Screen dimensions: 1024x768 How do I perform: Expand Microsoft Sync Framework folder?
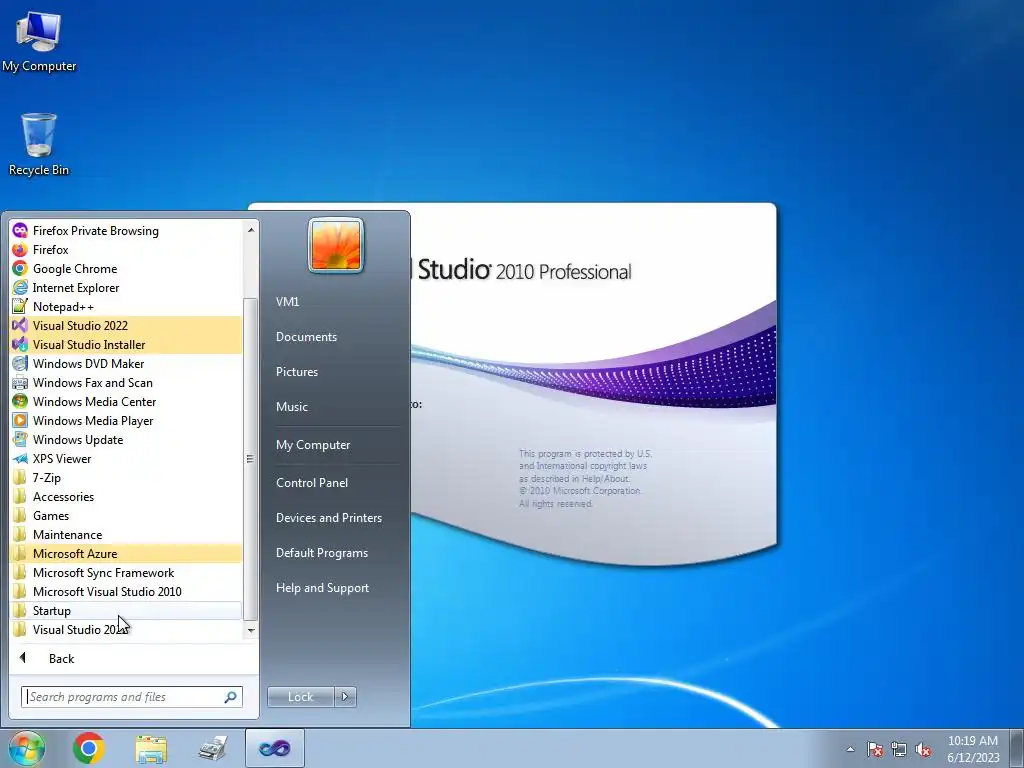127,572
